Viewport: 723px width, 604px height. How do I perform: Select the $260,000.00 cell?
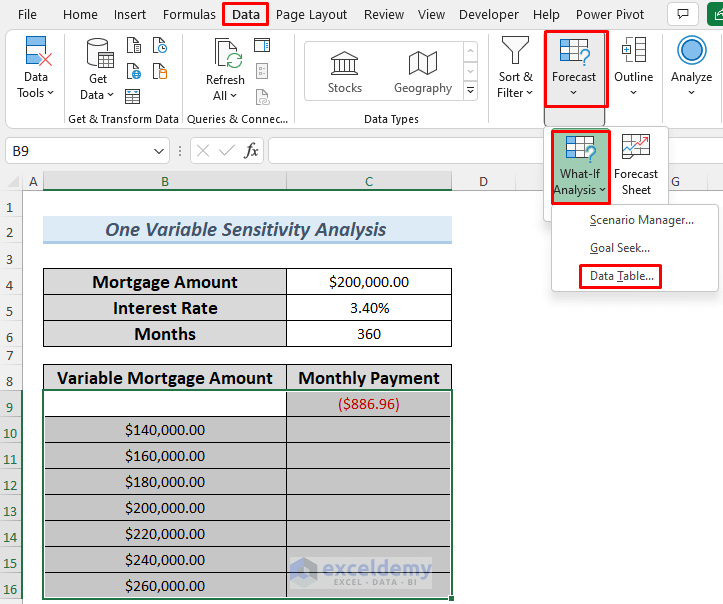(165, 586)
